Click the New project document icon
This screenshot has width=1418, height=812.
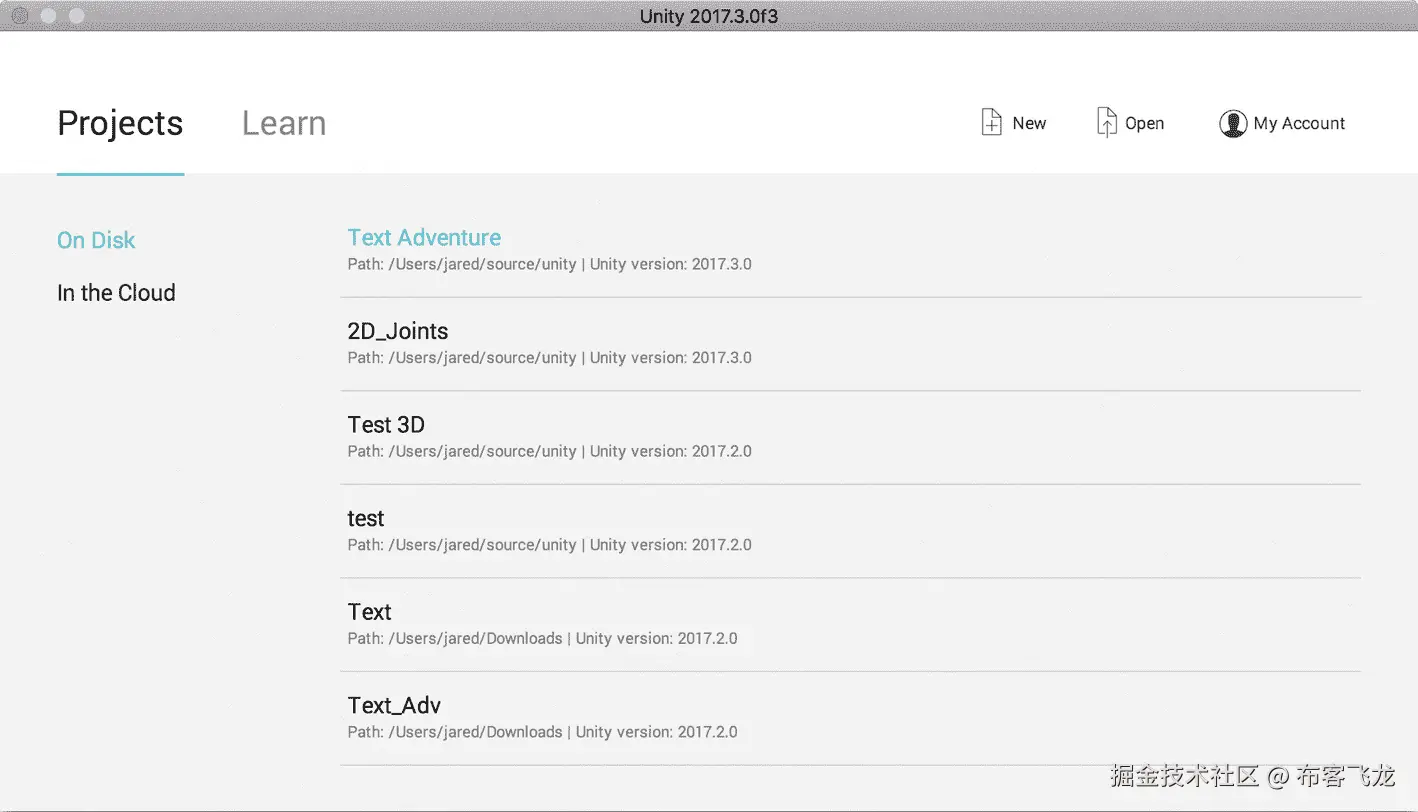click(991, 123)
